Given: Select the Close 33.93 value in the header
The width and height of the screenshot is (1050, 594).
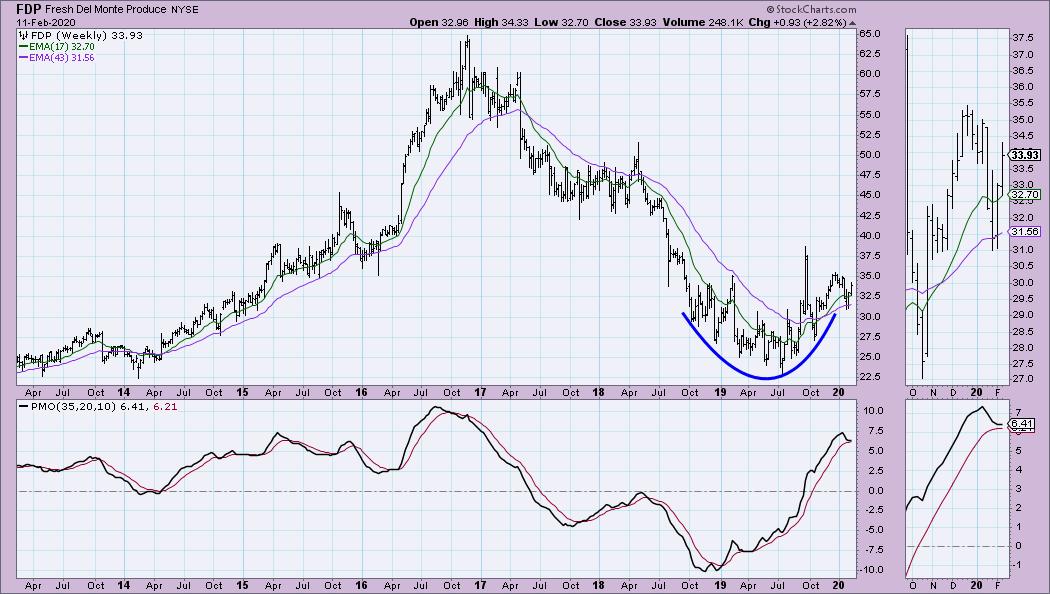Looking at the screenshot, I should pyautogui.click(x=625, y=22).
